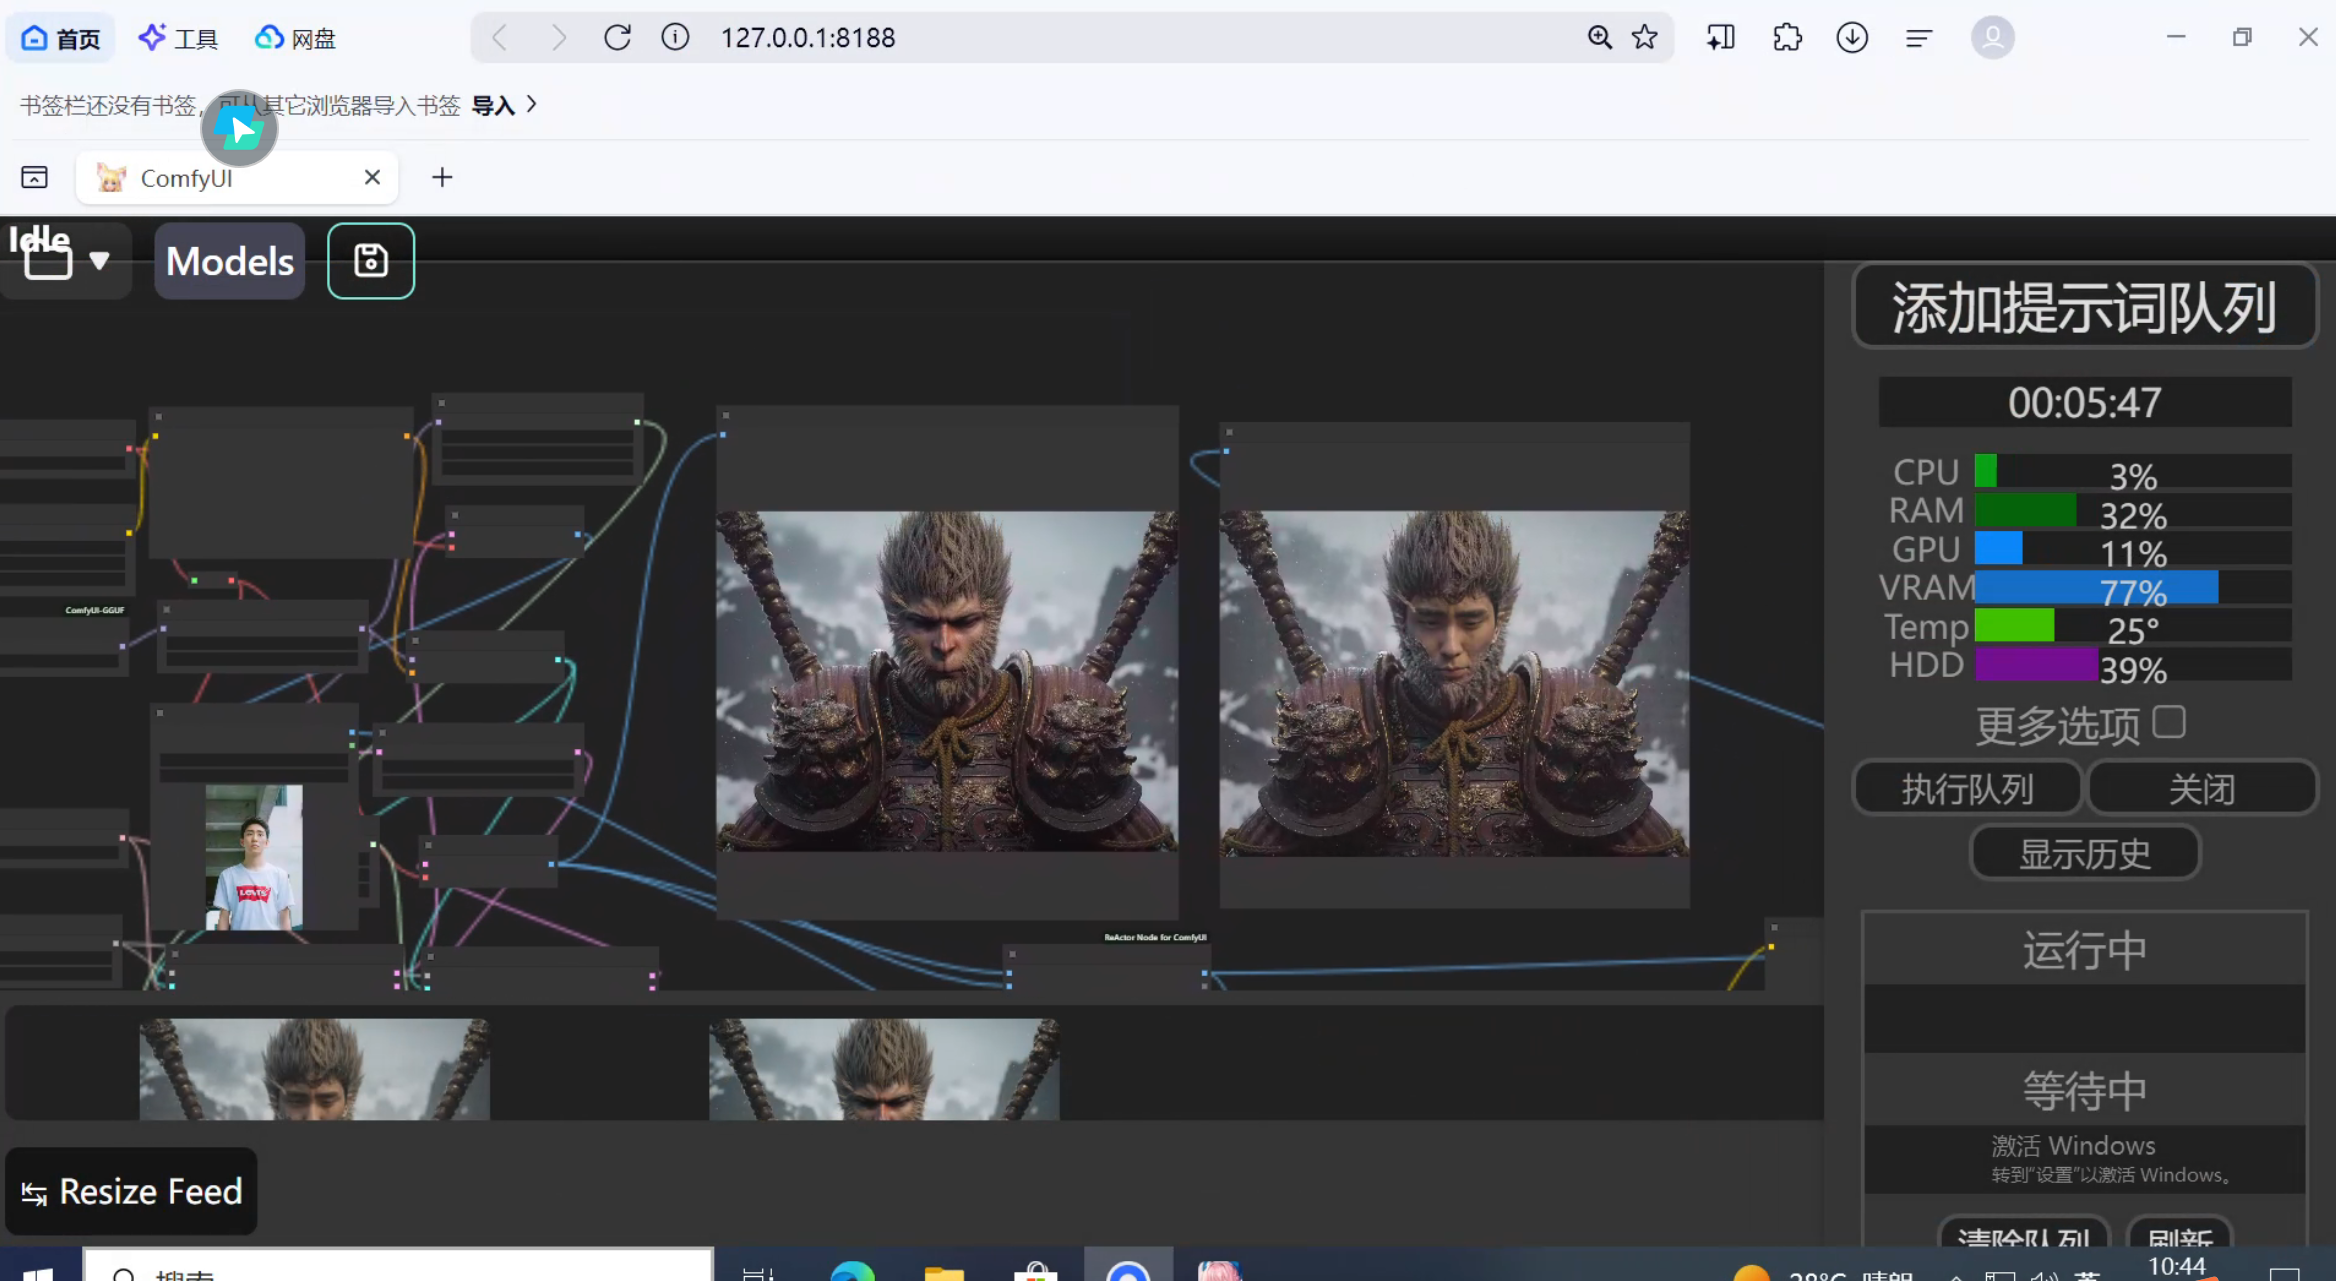Screen dimensions: 2336x1281
Task: Save workflow with disk icon
Action: (x=371, y=261)
